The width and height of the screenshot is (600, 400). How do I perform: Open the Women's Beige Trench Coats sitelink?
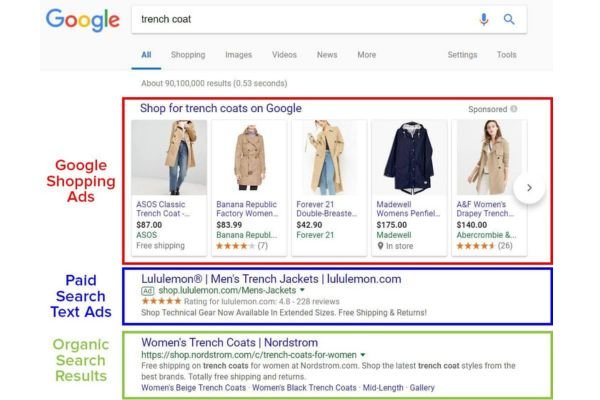tap(194, 388)
